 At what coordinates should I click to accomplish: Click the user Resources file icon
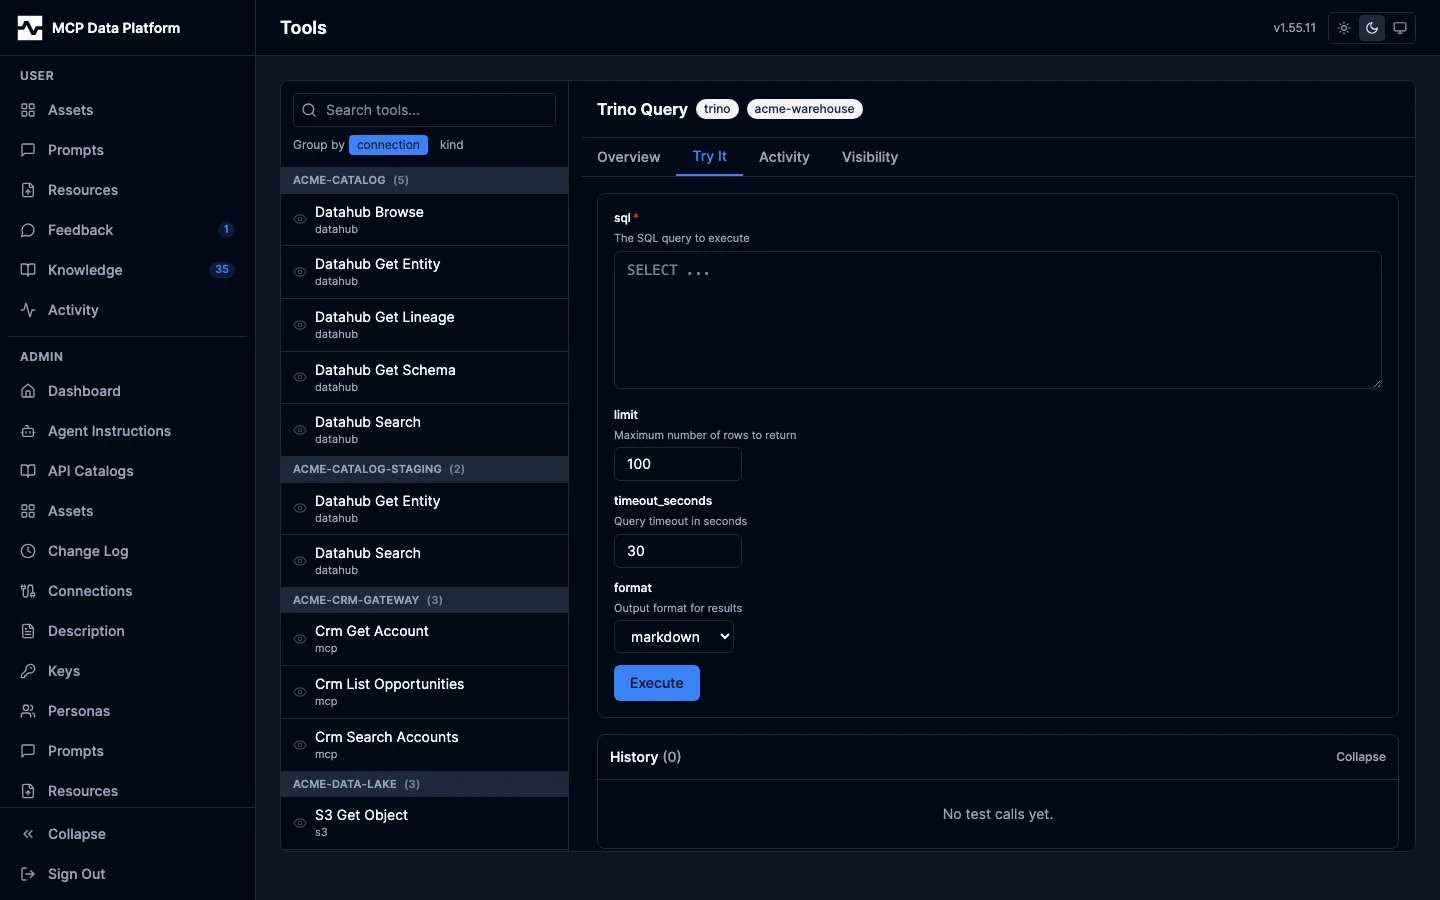(x=28, y=190)
